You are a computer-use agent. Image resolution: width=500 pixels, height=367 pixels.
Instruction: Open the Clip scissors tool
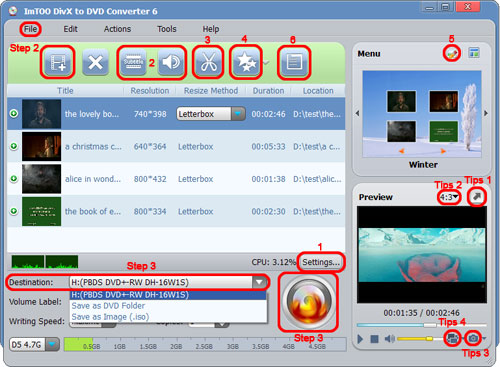tap(209, 62)
